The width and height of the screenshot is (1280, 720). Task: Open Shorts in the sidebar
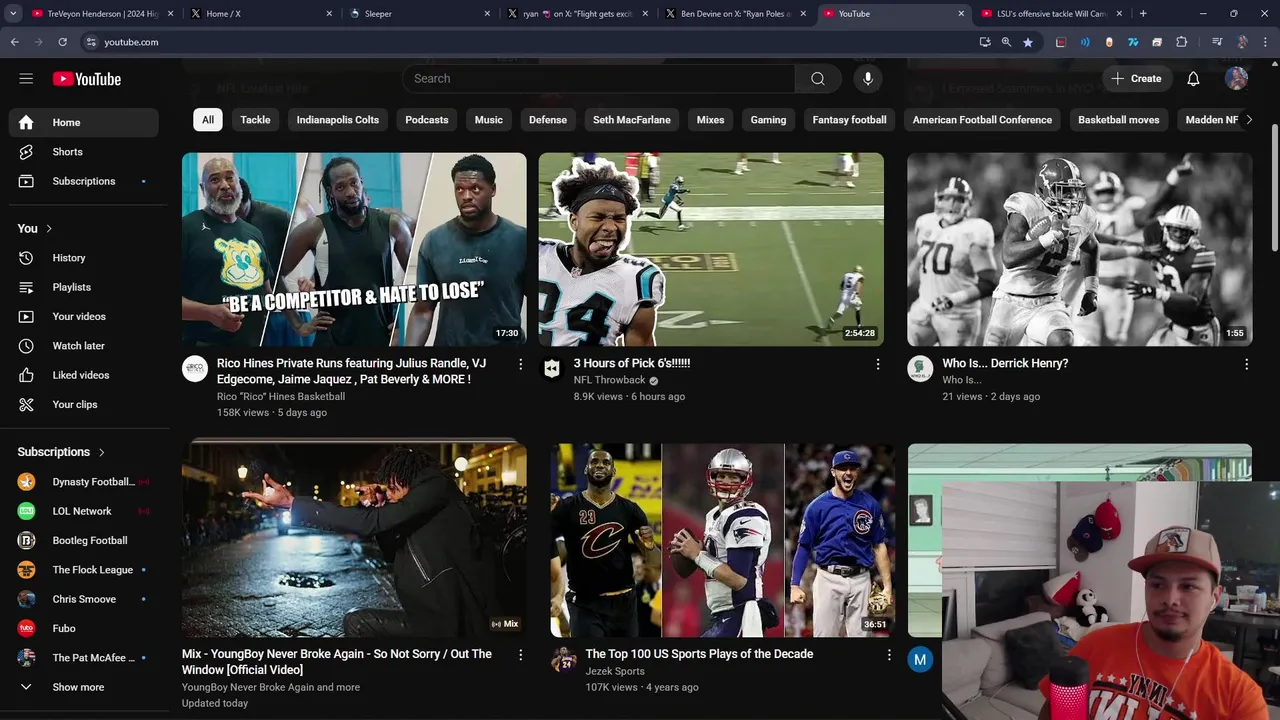pyautogui.click(x=84, y=152)
